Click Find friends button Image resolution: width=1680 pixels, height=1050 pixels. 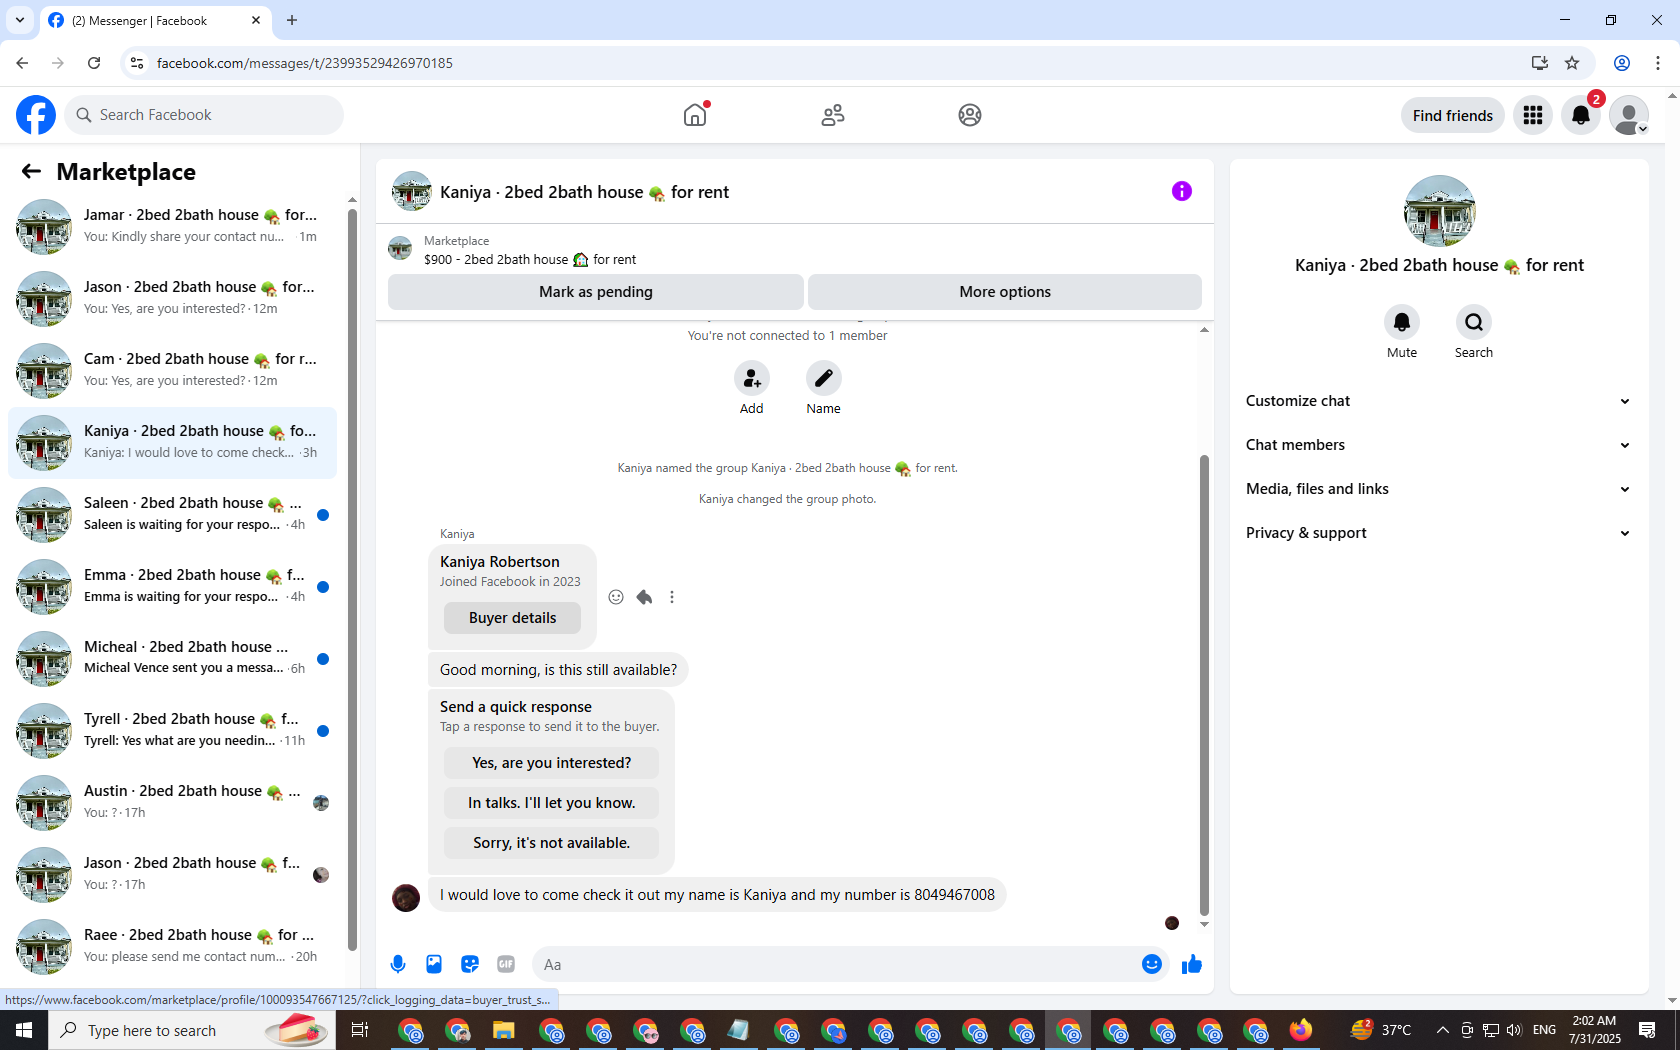[1452, 115]
